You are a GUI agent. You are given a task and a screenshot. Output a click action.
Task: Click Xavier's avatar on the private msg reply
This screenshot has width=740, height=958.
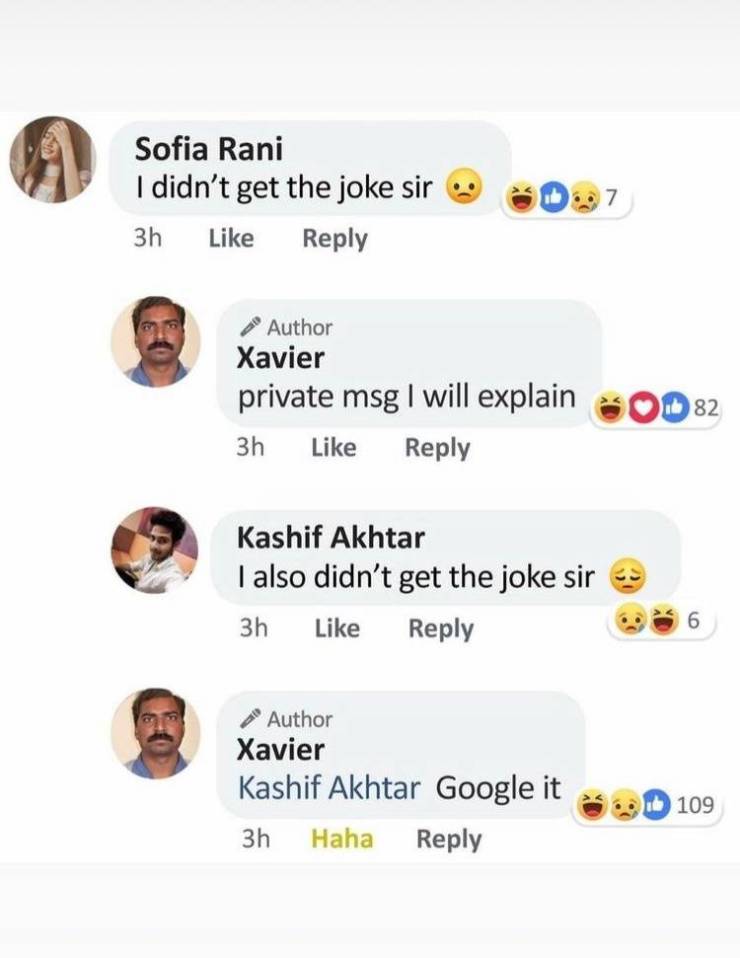(155, 341)
